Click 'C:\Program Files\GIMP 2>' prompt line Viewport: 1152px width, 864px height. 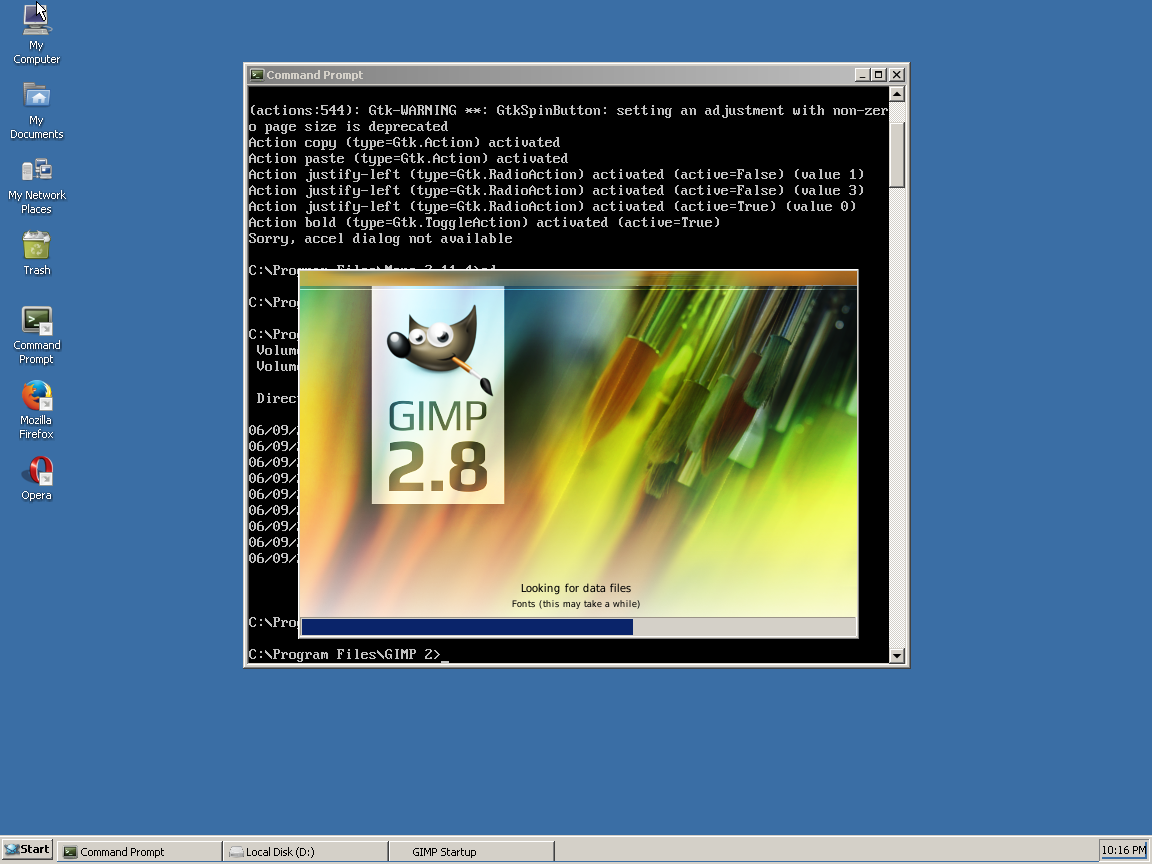coord(345,654)
